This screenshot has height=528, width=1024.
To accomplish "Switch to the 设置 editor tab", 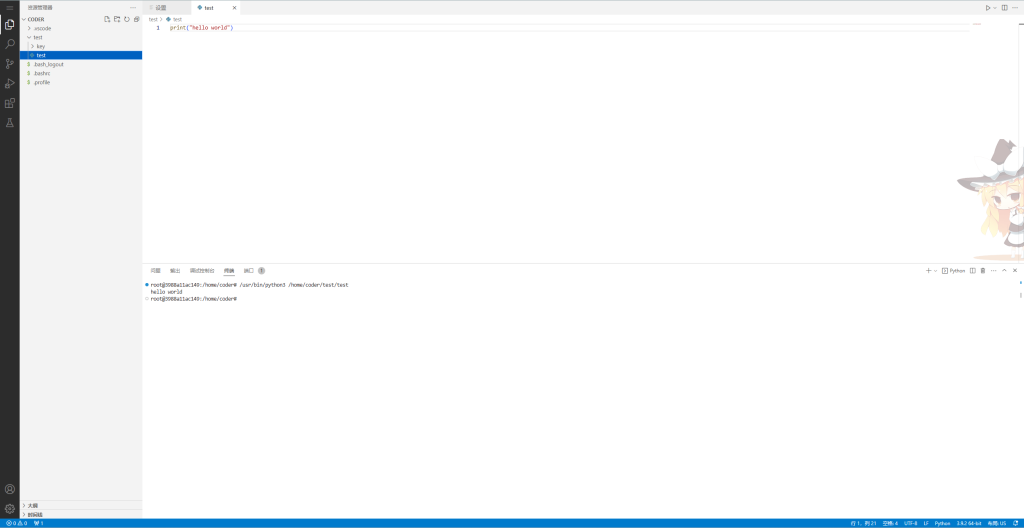I will tap(161, 7).
